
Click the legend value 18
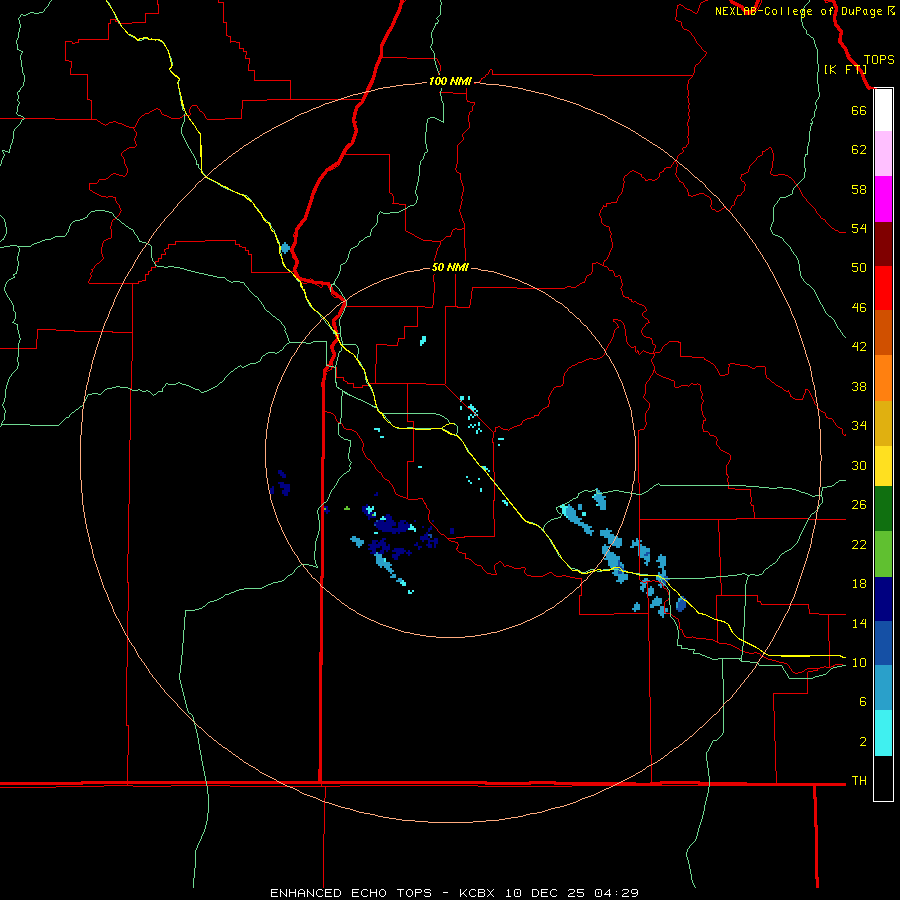point(859,584)
